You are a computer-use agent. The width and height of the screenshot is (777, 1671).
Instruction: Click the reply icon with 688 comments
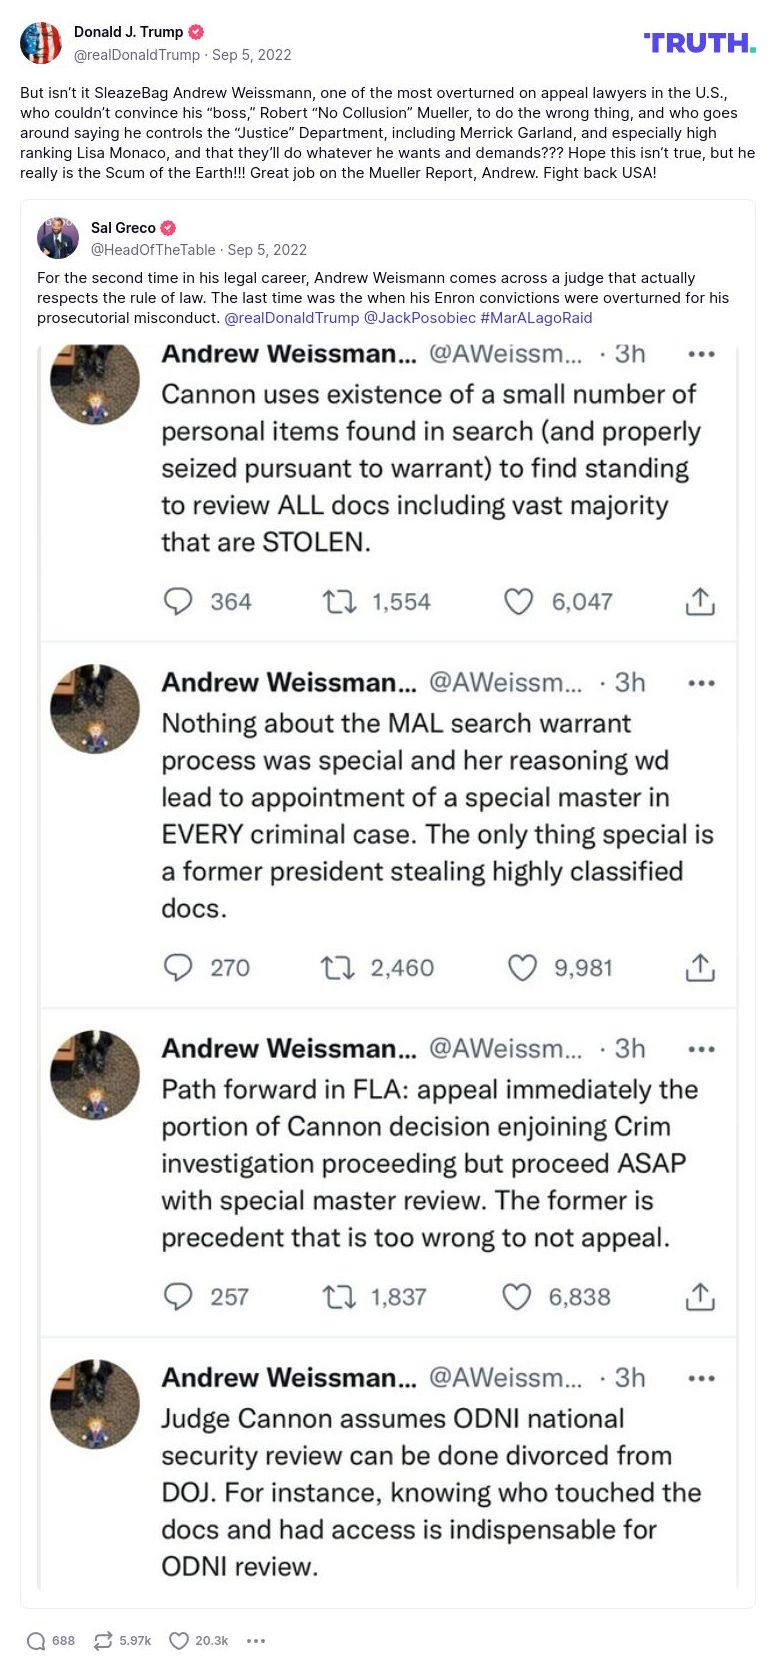(37, 1641)
